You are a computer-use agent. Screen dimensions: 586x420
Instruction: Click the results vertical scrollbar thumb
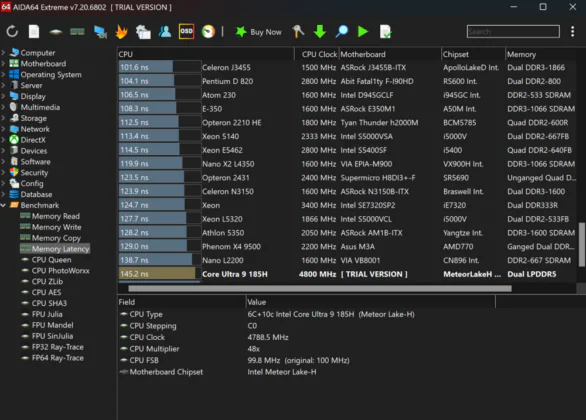(582, 245)
